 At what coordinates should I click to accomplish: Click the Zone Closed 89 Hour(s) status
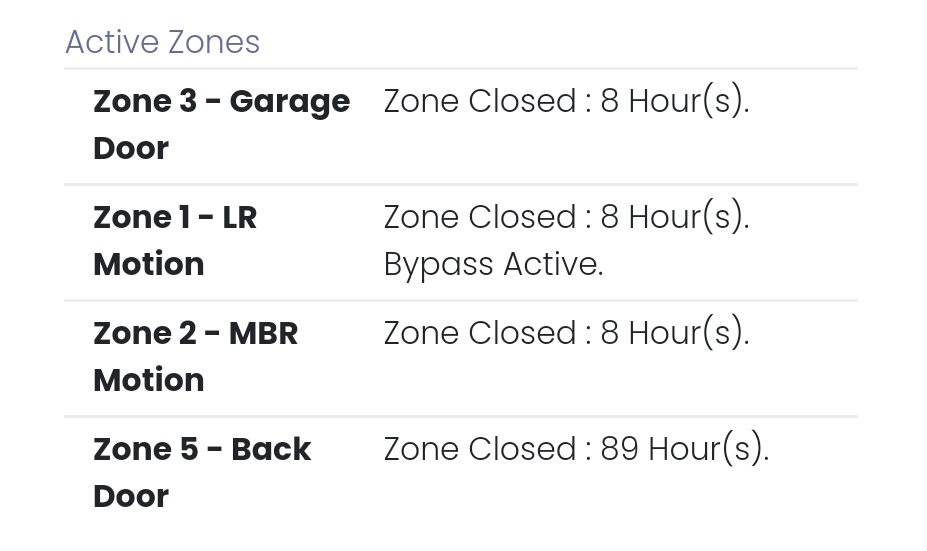576,449
